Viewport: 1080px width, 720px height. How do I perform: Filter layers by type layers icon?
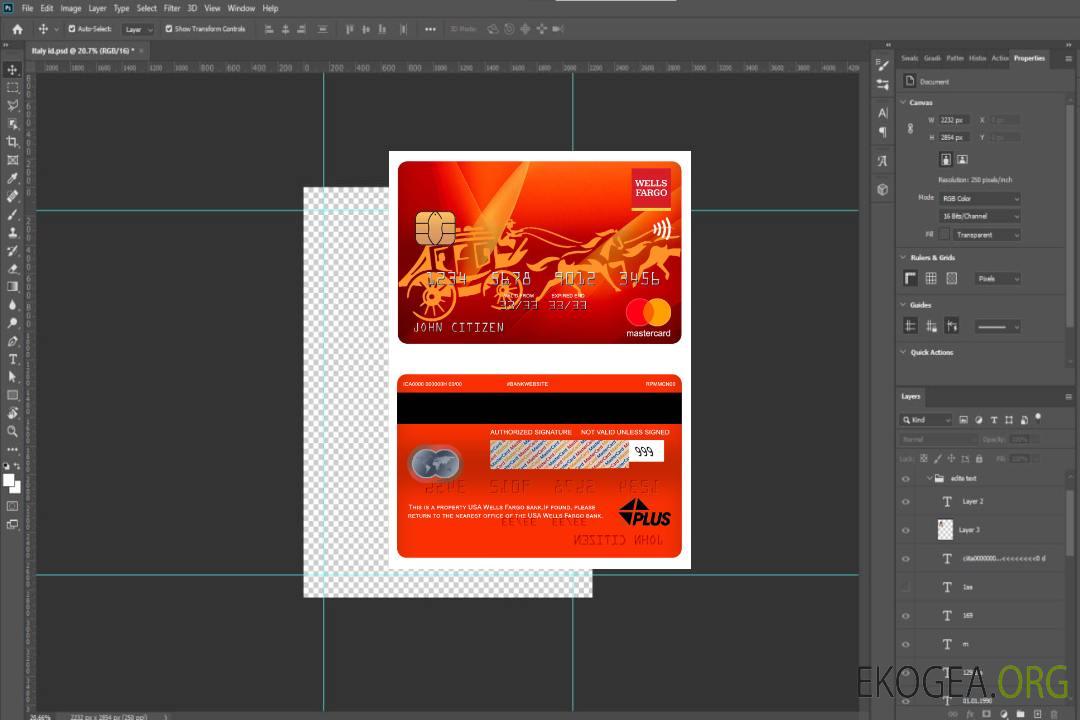click(993, 420)
